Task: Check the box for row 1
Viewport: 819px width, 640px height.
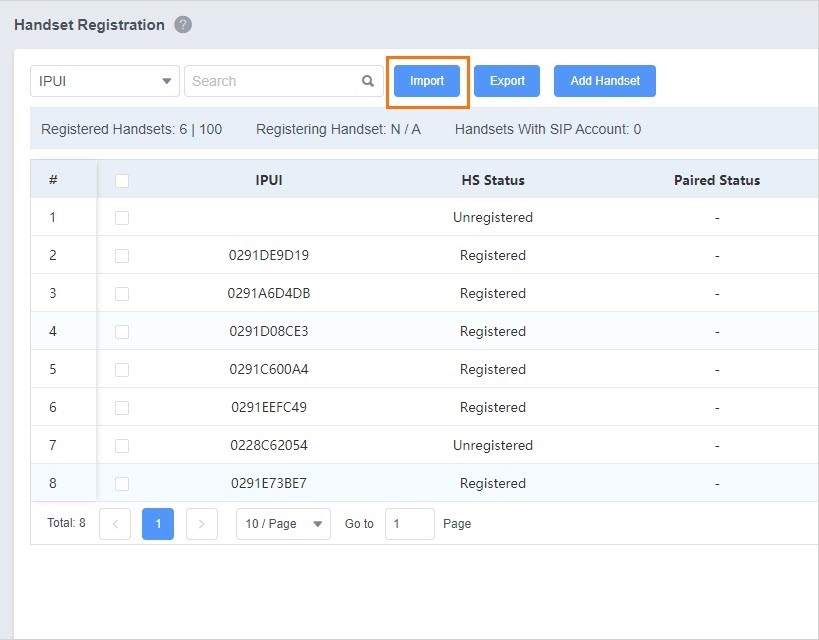Action: pyautogui.click(x=122, y=218)
